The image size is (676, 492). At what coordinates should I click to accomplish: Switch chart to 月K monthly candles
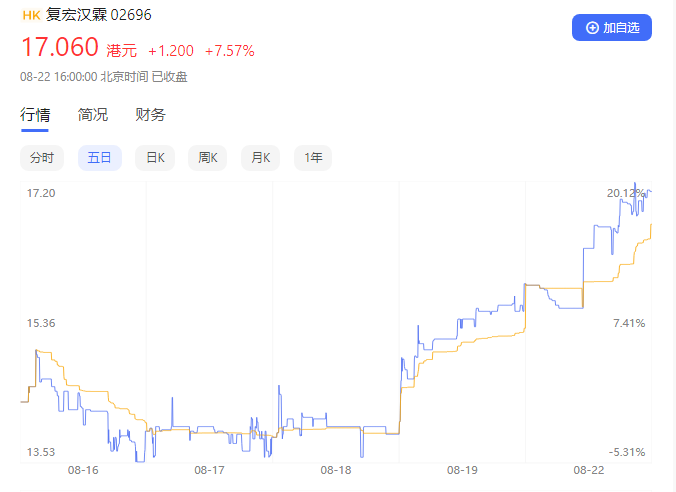[261, 158]
